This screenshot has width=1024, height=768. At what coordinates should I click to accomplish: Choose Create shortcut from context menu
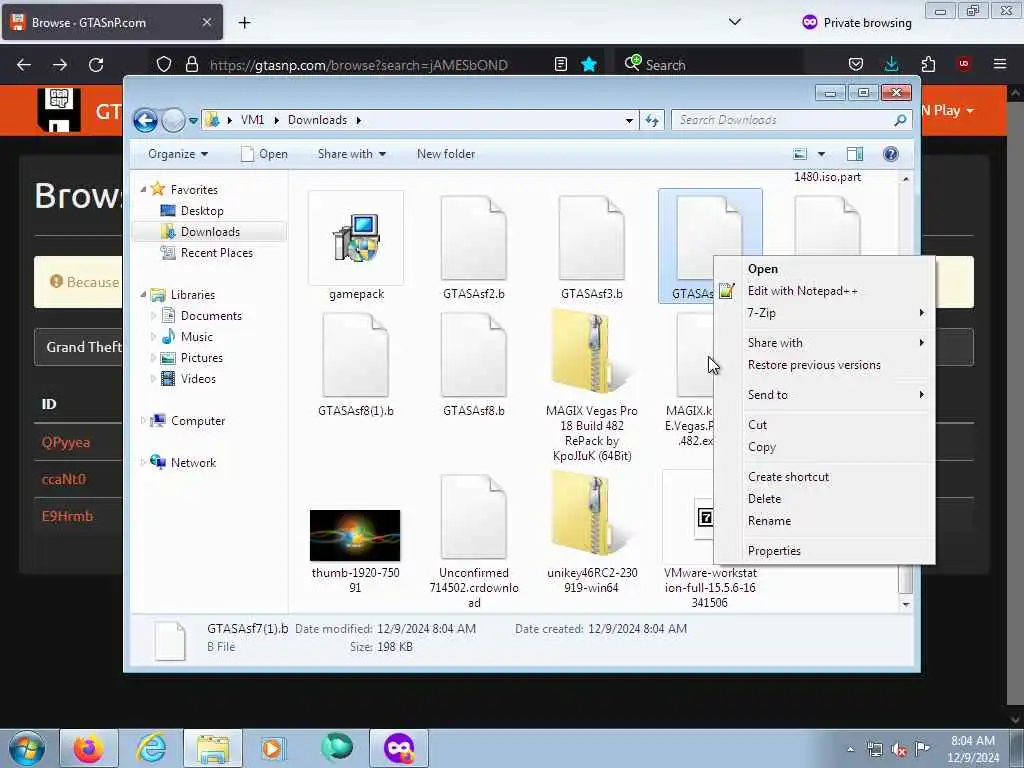coord(824,477)
